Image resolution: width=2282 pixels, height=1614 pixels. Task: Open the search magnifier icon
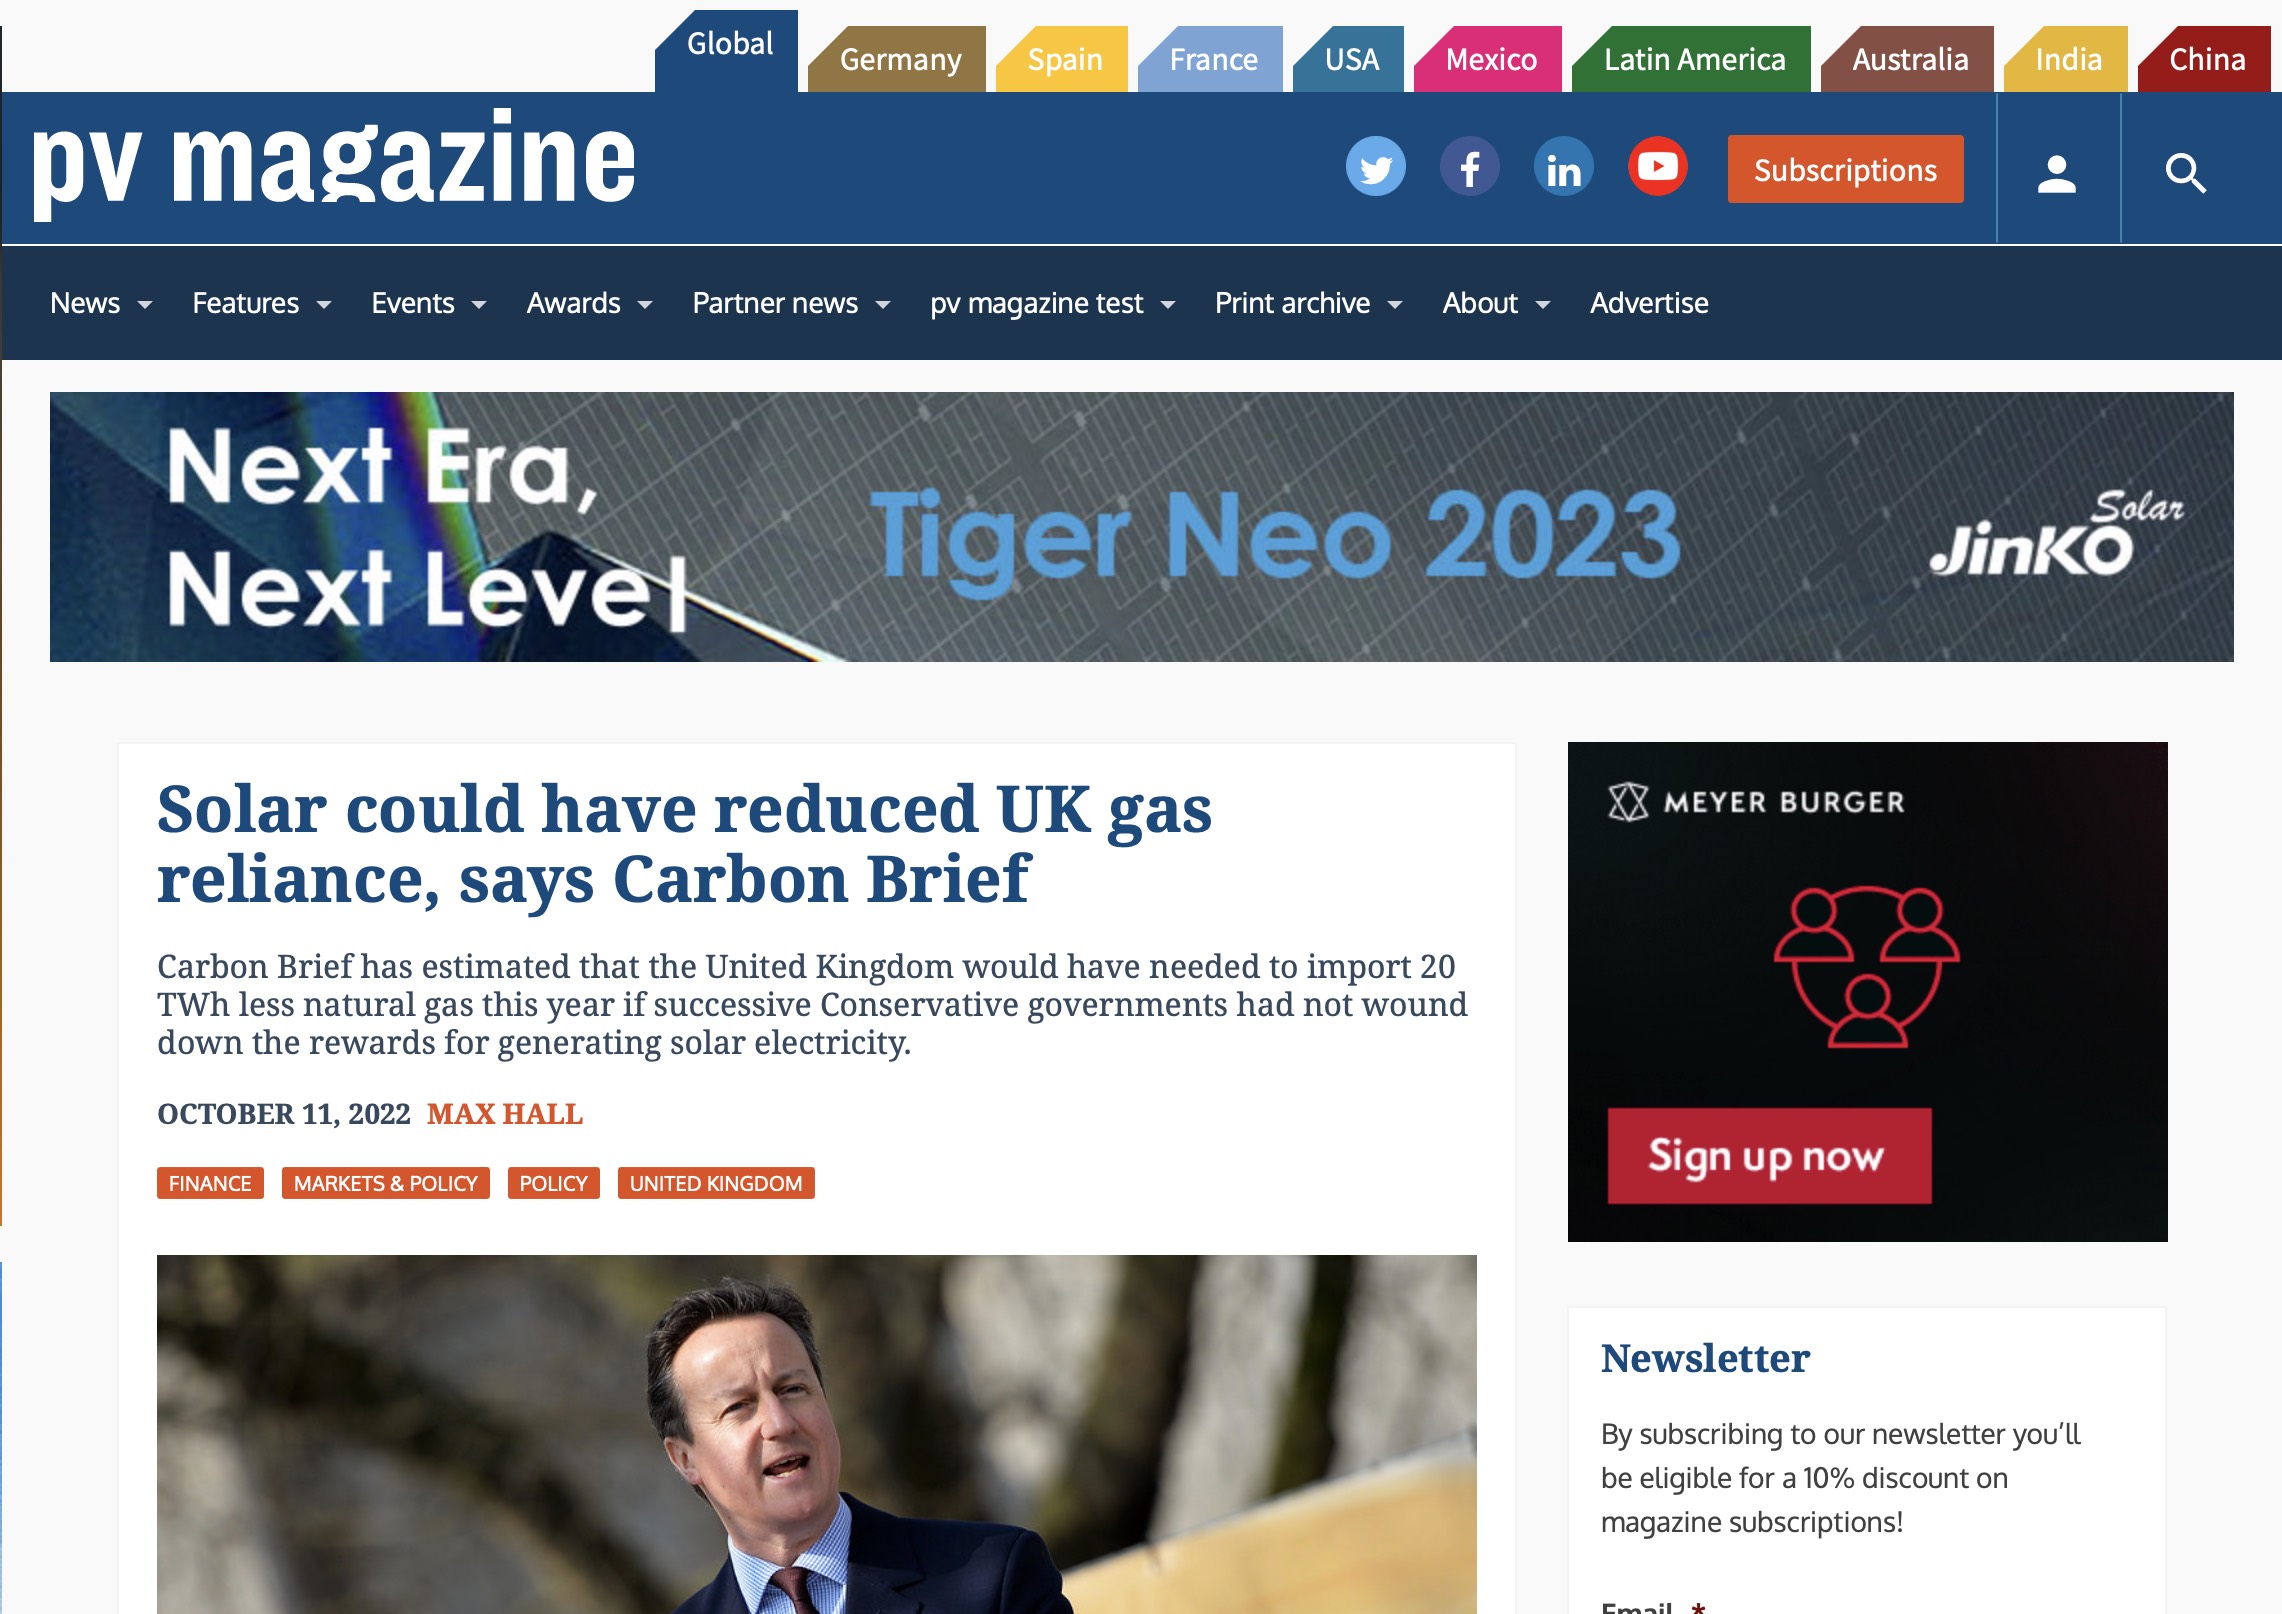2185,172
